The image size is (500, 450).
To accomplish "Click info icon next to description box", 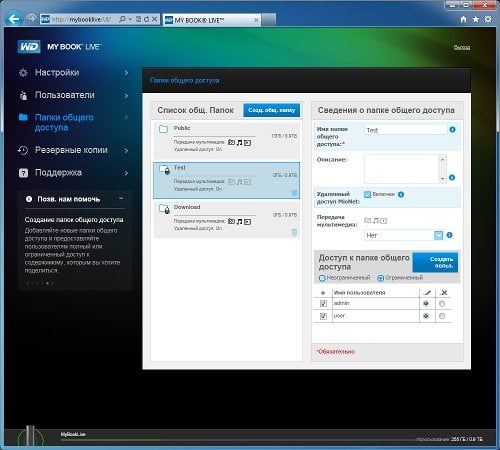I will (452, 177).
